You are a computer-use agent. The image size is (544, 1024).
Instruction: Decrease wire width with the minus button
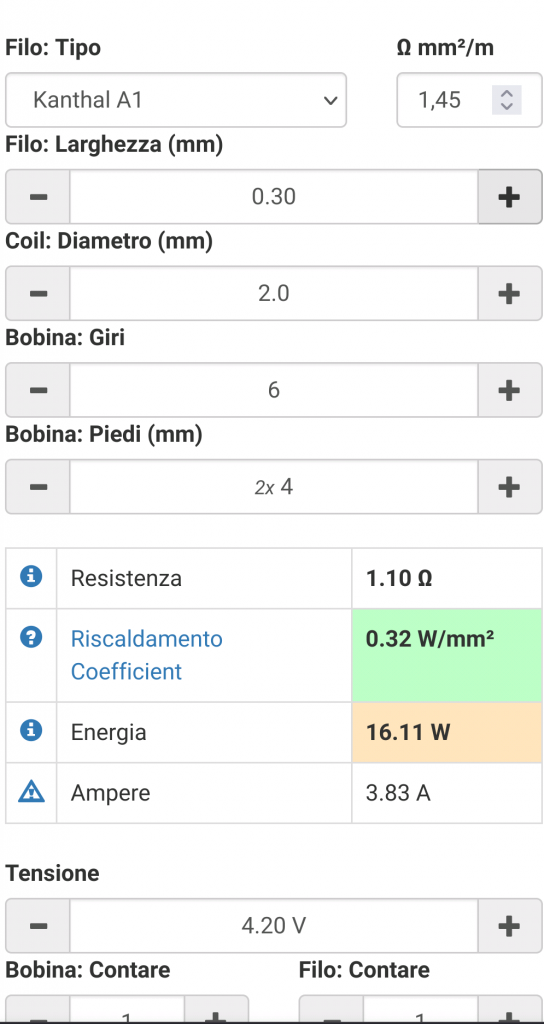point(38,197)
